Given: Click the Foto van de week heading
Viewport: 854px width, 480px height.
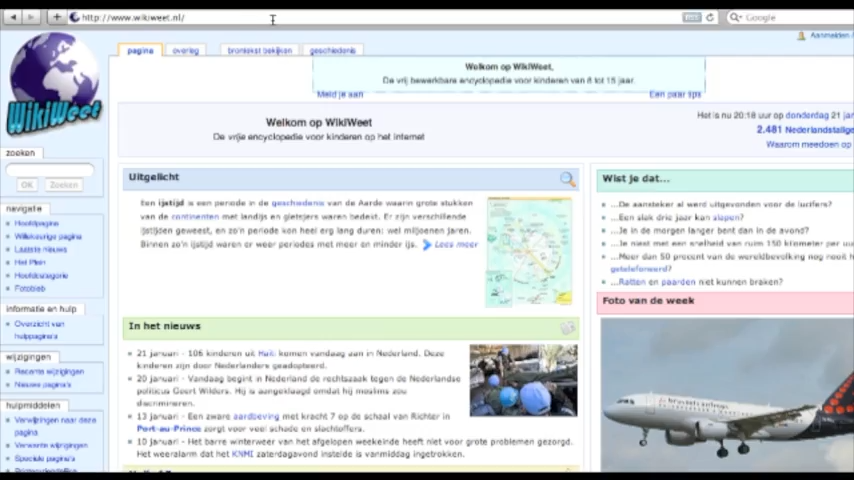Looking at the screenshot, I should [648, 301].
